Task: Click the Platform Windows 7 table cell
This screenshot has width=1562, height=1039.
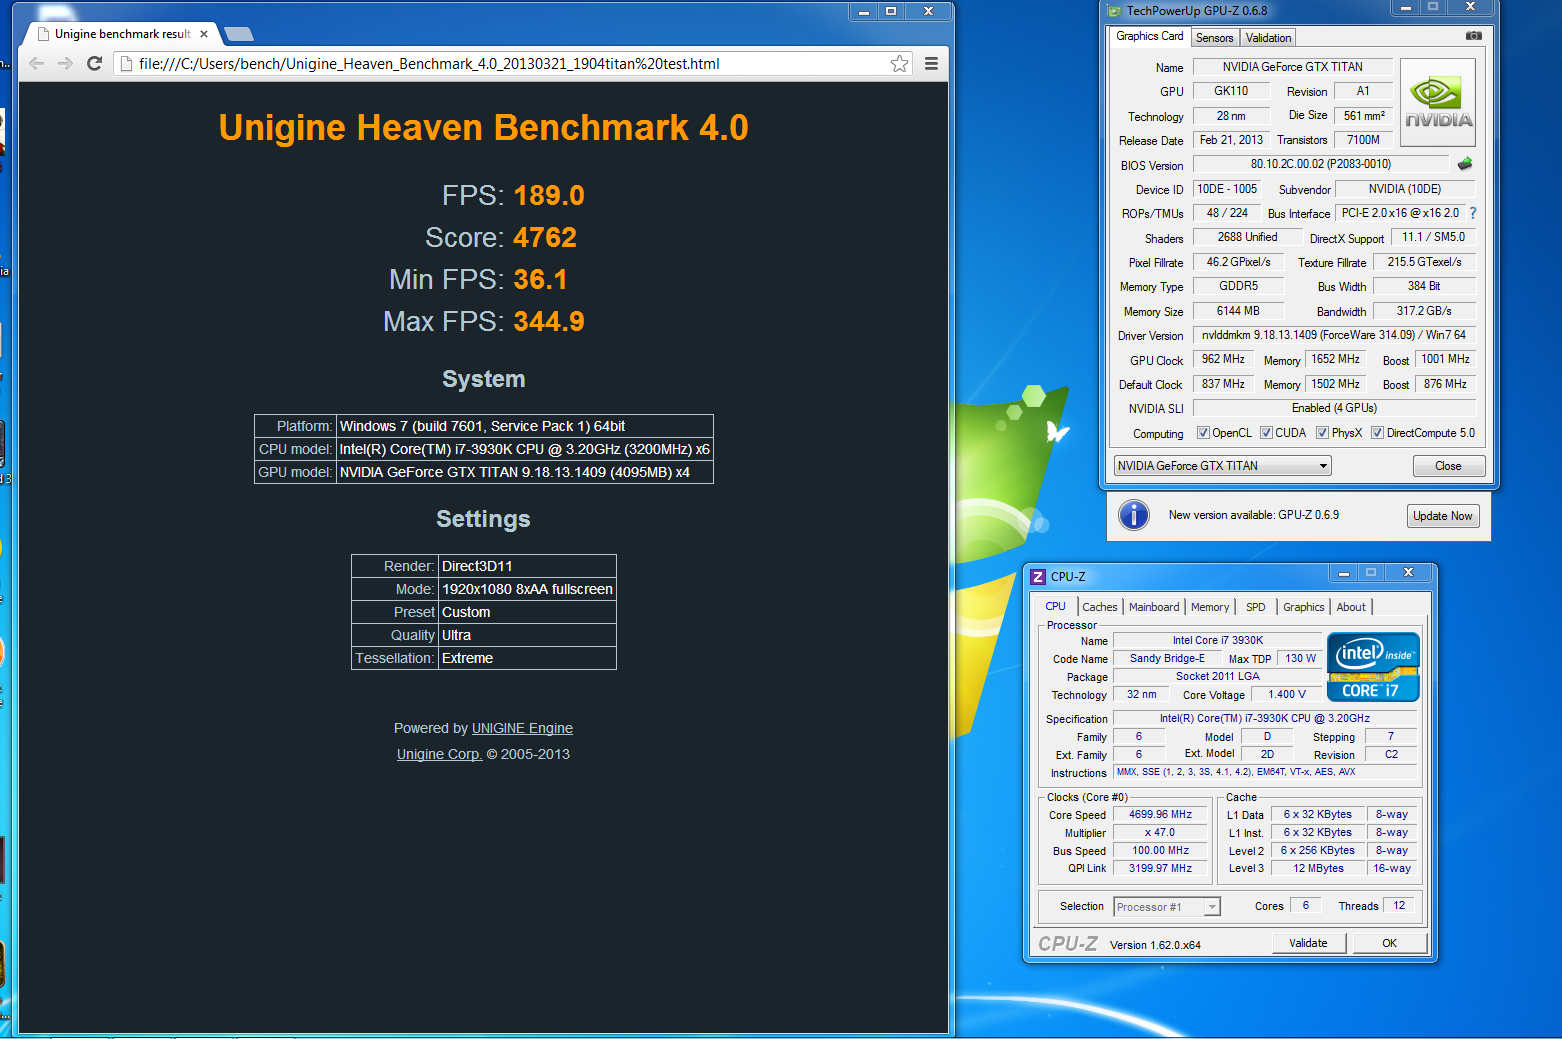Action: (x=524, y=426)
